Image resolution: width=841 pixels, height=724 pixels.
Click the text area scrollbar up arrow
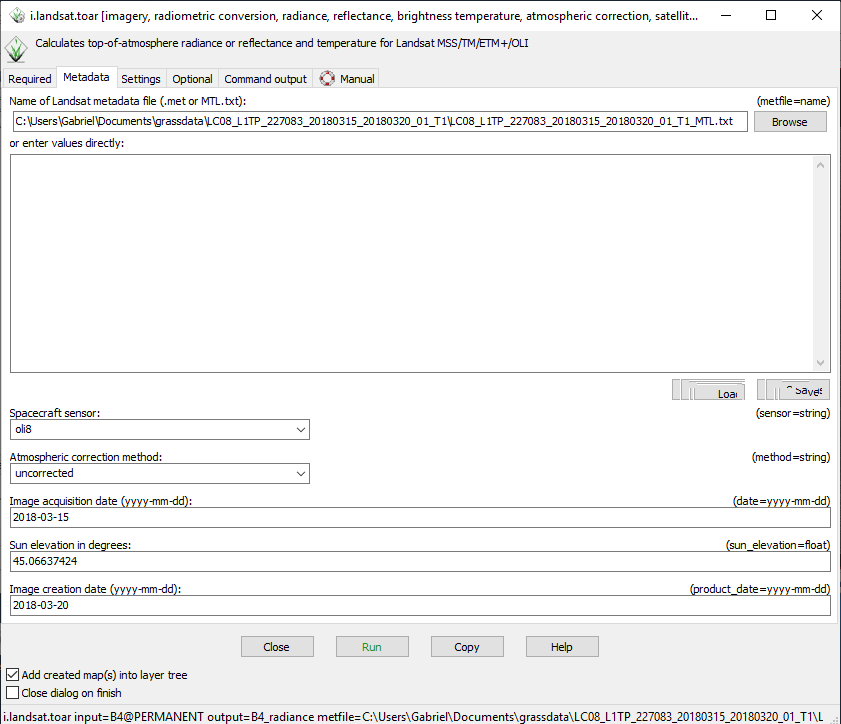821,165
